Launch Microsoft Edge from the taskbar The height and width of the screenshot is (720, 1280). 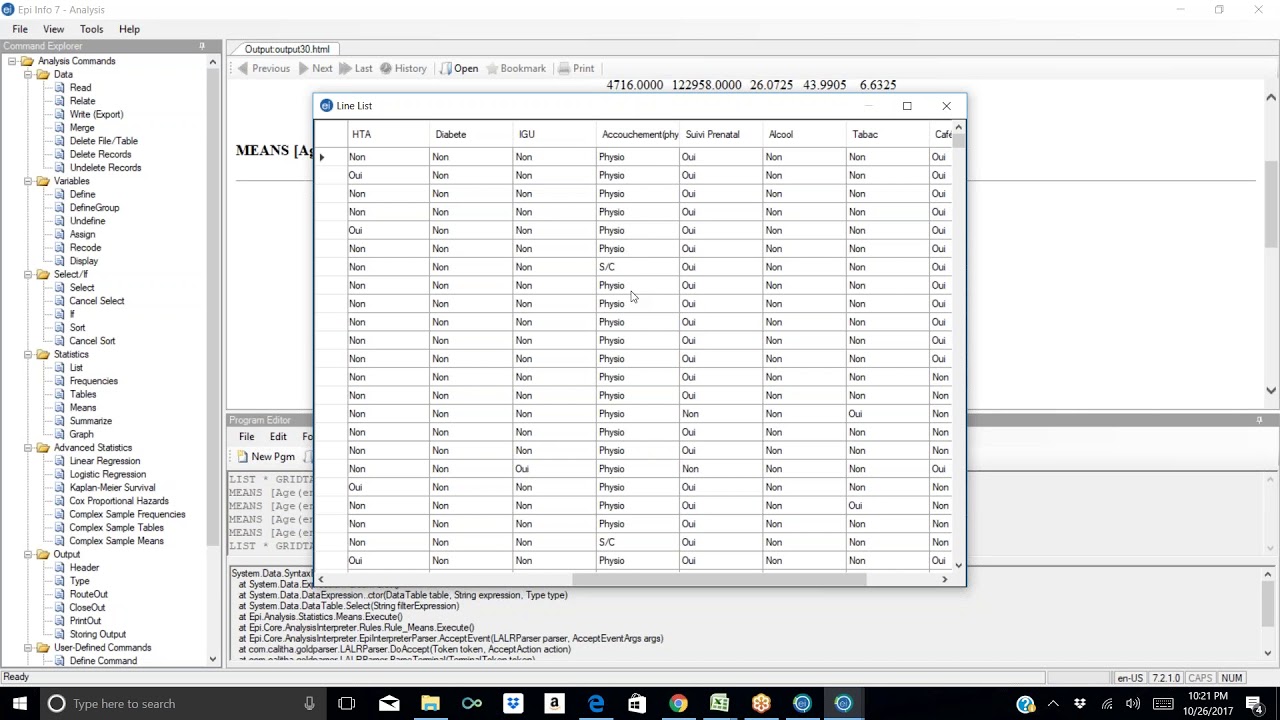pos(596,704)
